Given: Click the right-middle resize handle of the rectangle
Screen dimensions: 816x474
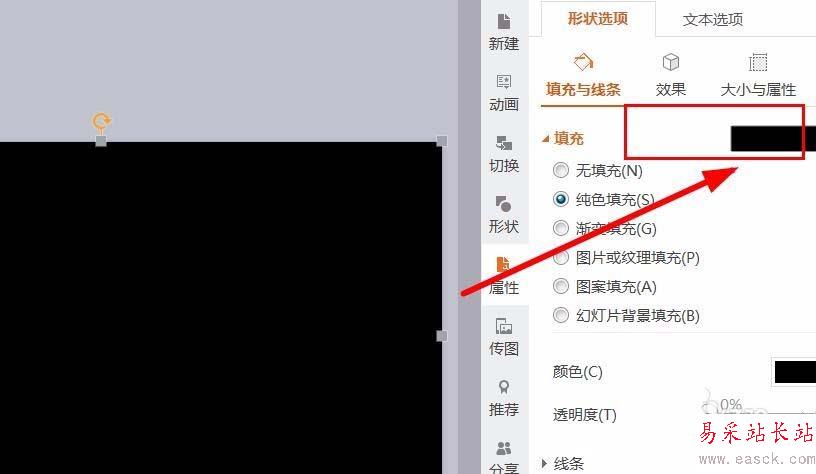Looking at the screenshot, I should point(441,336).
